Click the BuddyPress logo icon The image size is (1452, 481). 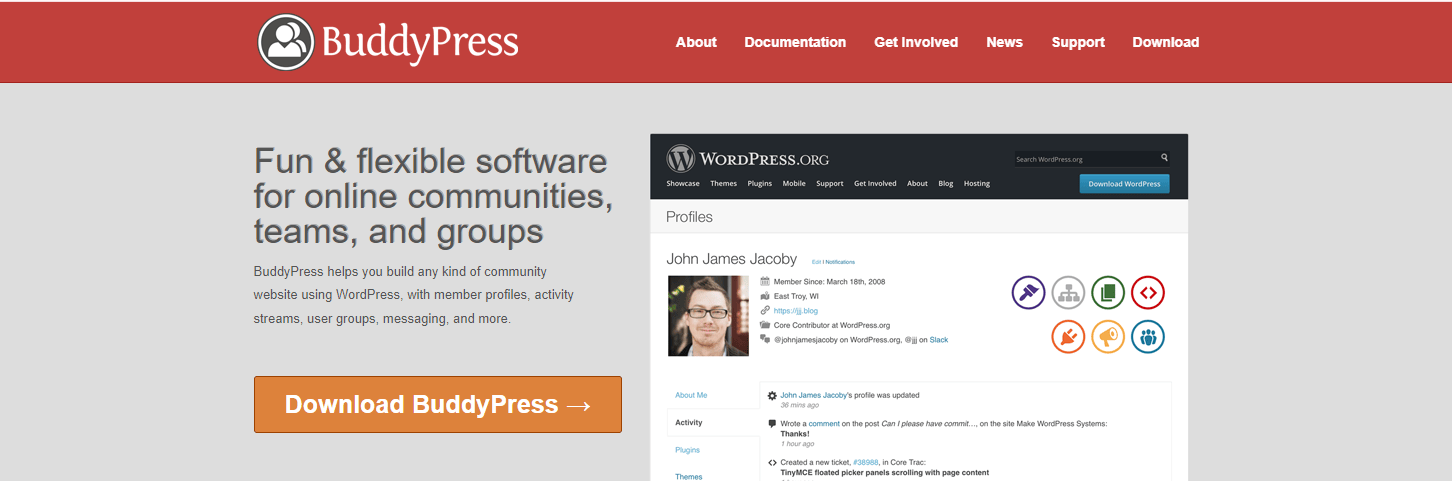286,42
